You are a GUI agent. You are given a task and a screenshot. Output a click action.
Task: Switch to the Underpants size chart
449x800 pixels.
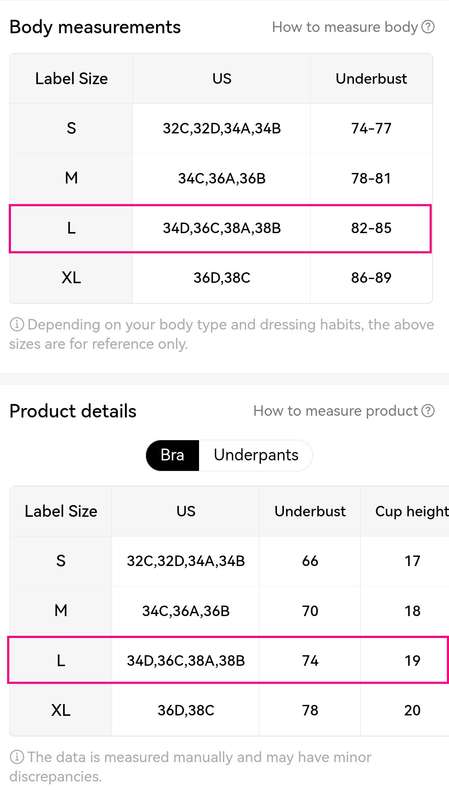click(256, 455)
